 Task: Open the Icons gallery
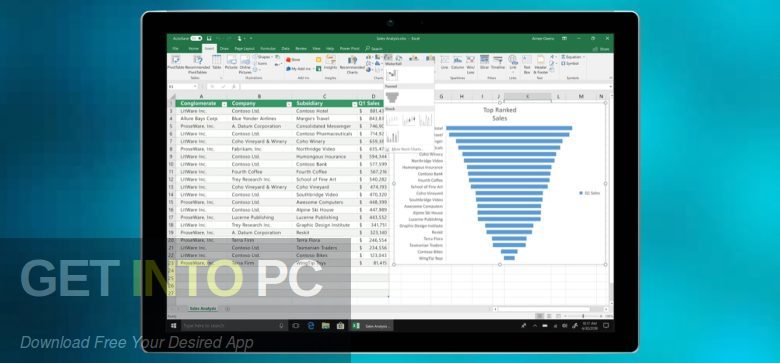click(x=261, y=64)
